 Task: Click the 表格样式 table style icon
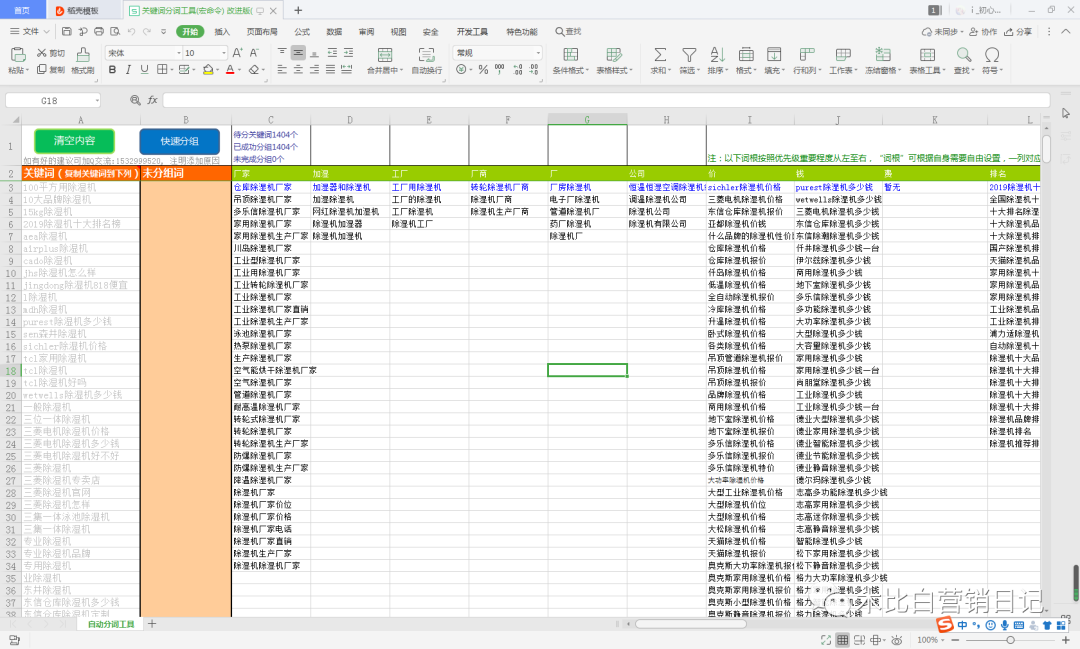tap(613, 55)
